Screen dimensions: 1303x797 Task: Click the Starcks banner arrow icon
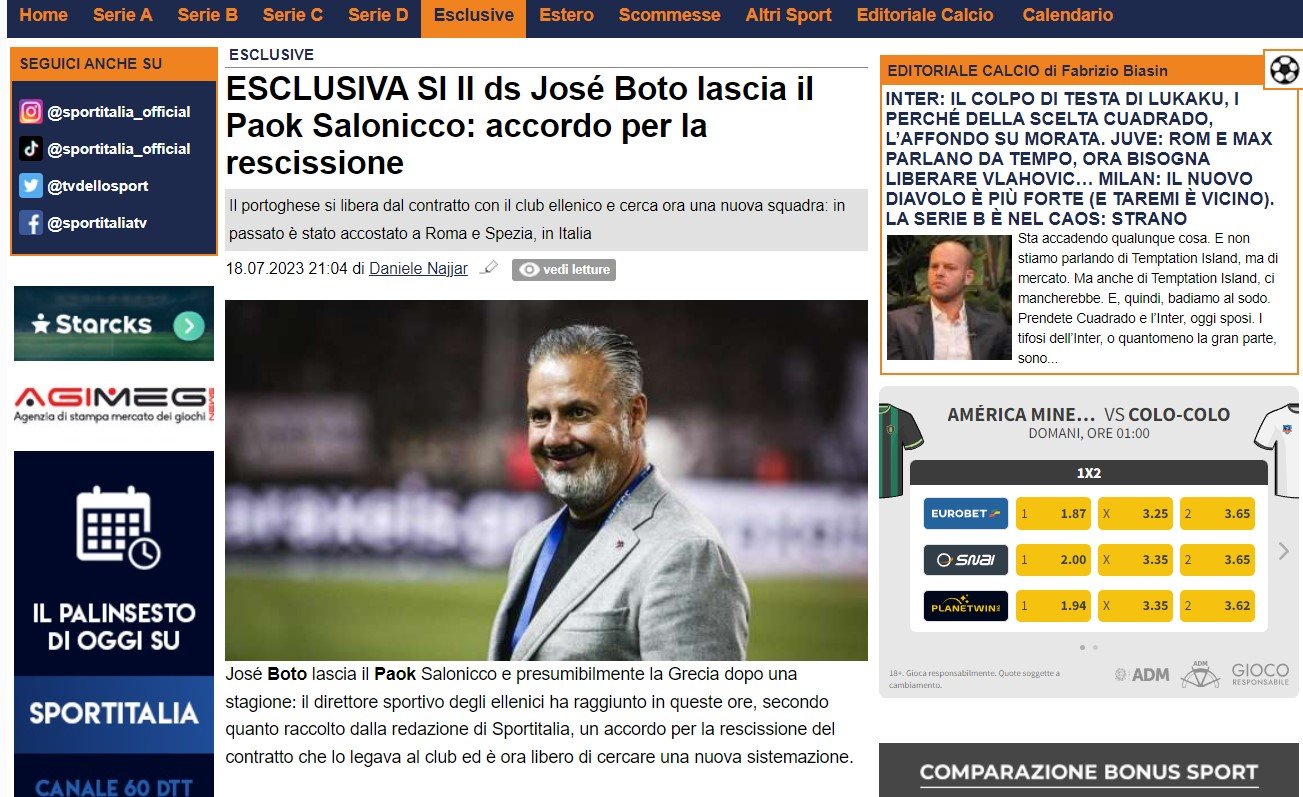(189, 325)
